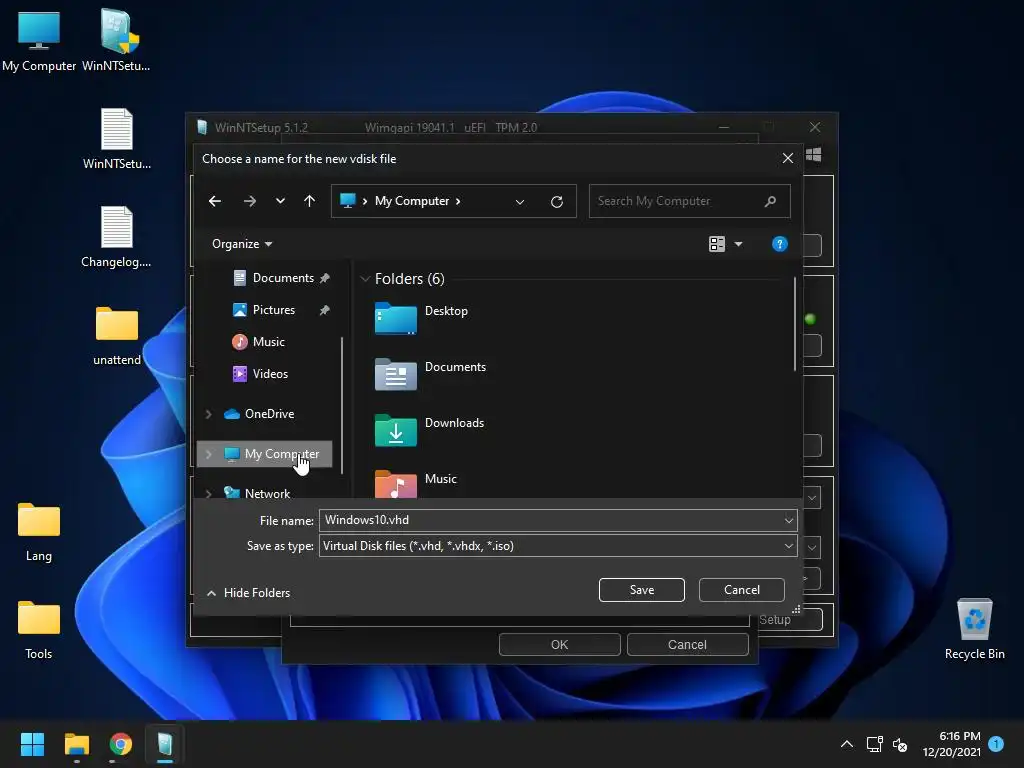The image size is (1024, 768).
Task: Open view options dropdown arrow
Action: pyautogui.click(x=739, y=244)
